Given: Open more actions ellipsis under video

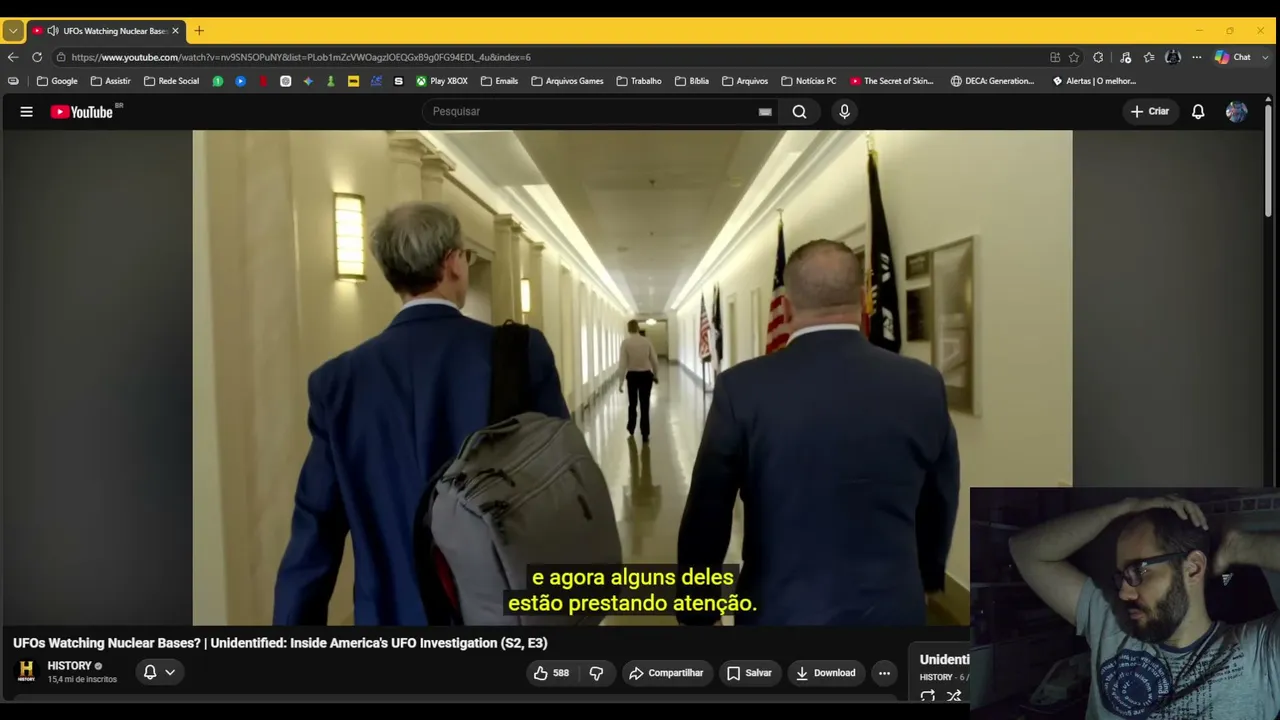Looking at the screenshot, I should (884, 673).
